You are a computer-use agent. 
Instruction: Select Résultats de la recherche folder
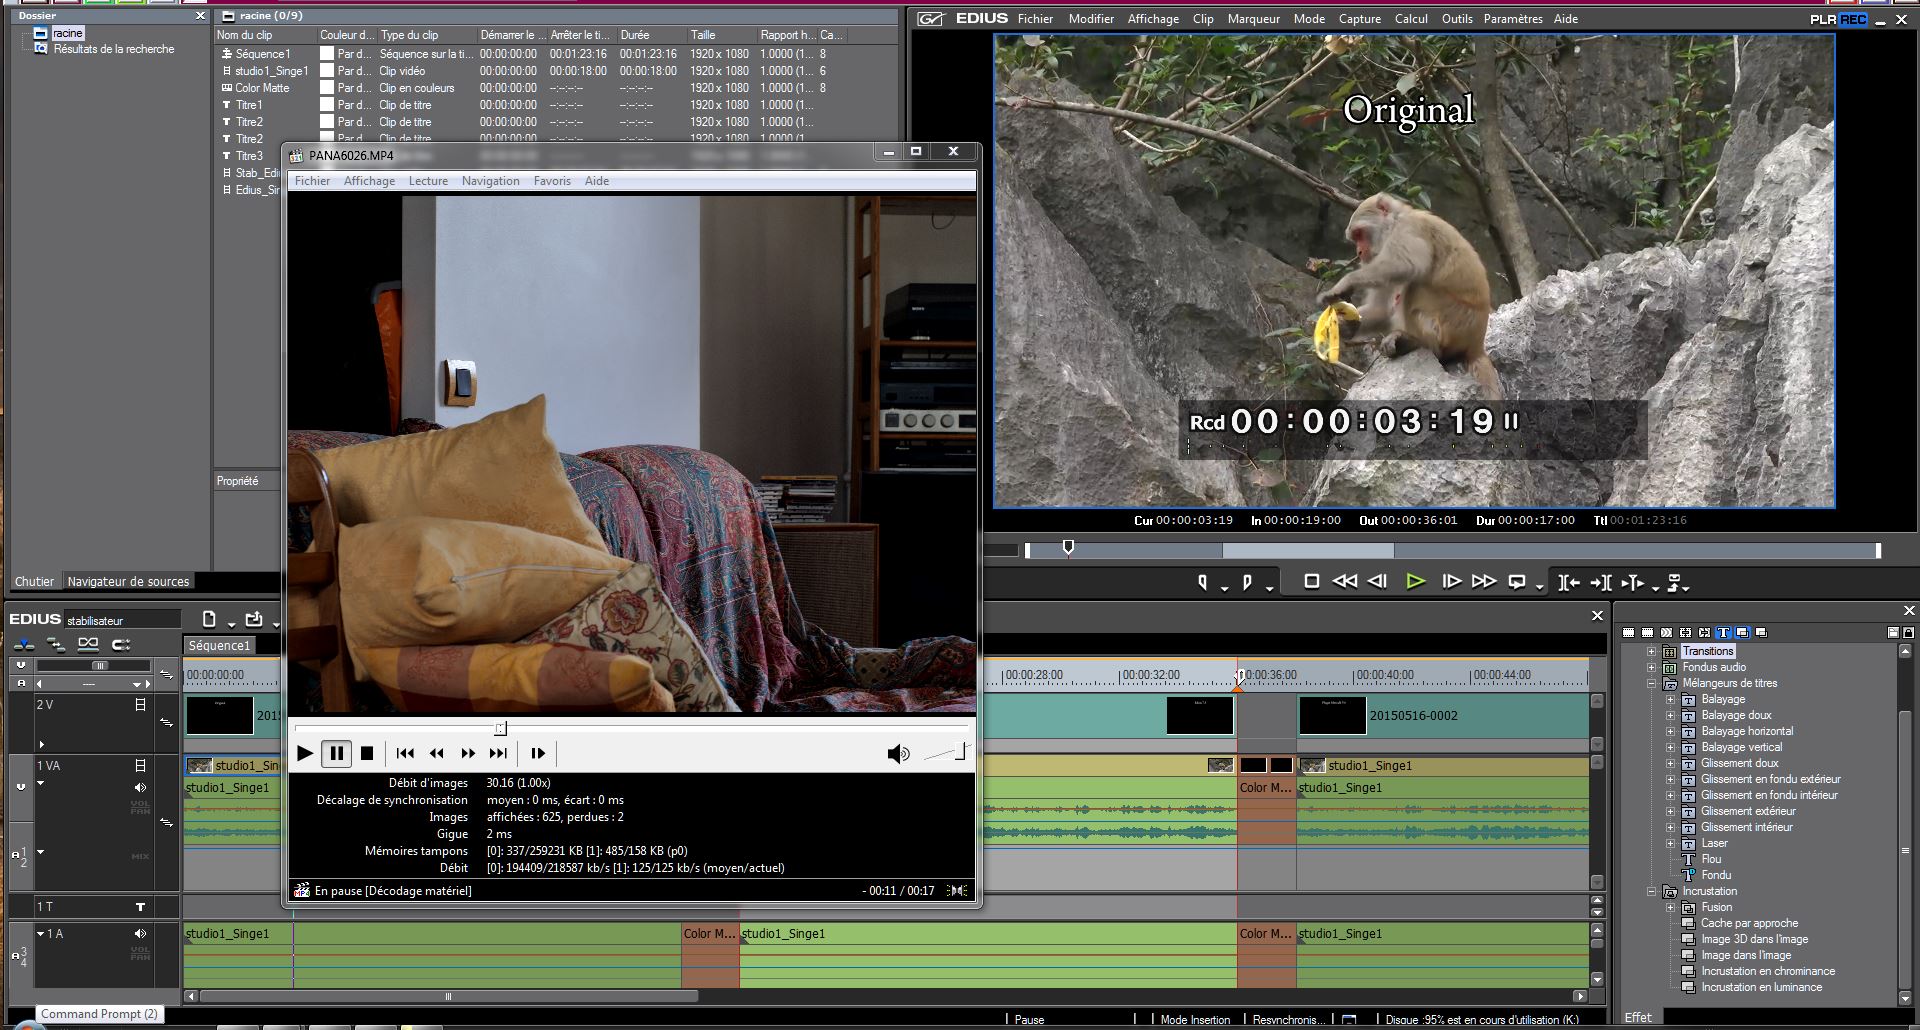[x=114, y=49]
